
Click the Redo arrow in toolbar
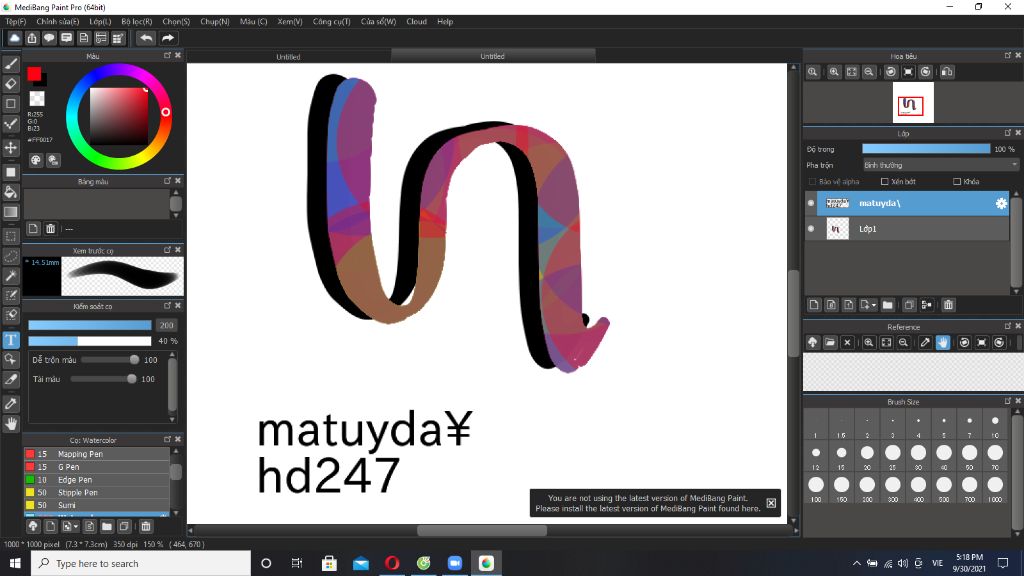pos(168,38)
